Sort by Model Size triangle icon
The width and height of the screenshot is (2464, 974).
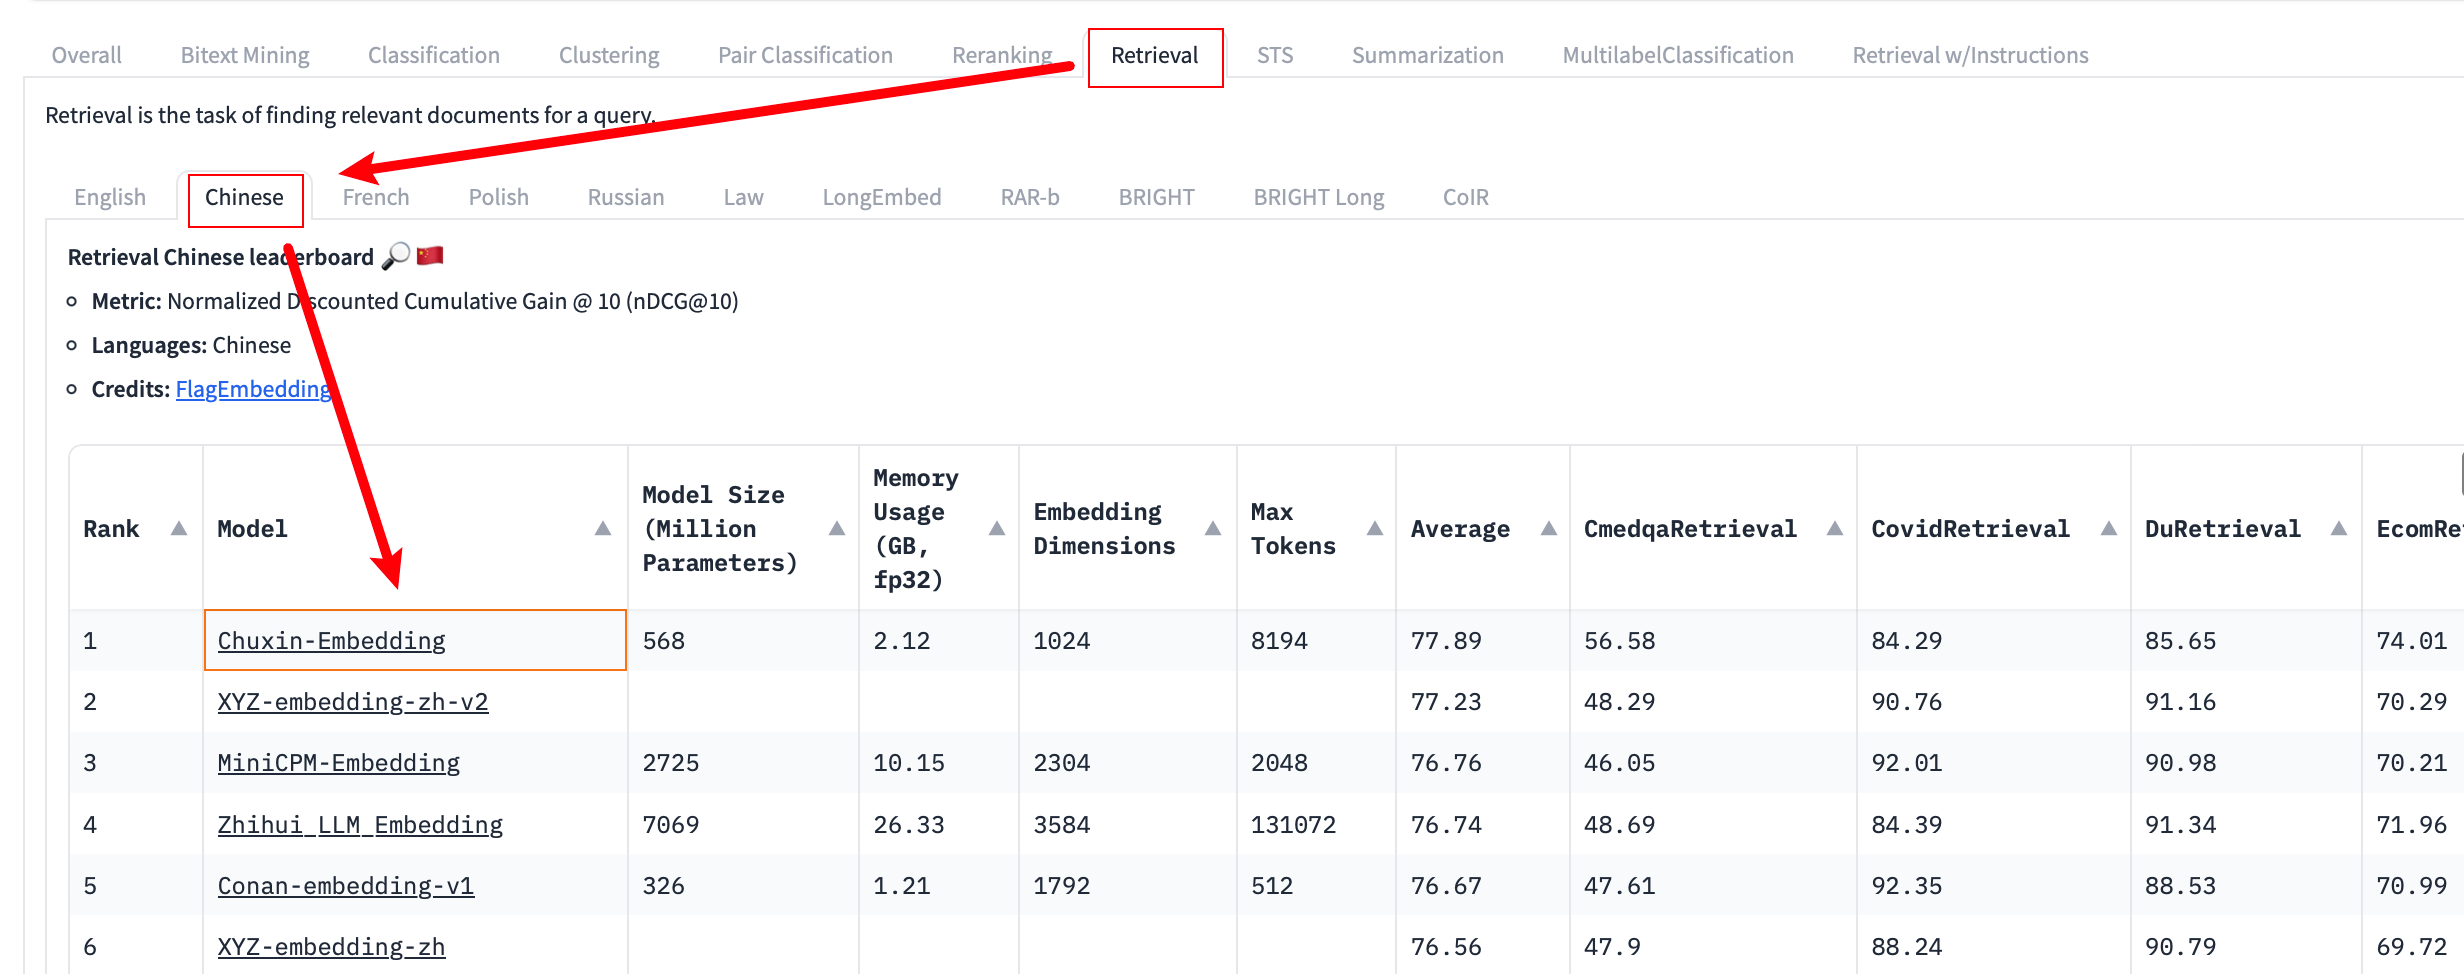point(837,528)
